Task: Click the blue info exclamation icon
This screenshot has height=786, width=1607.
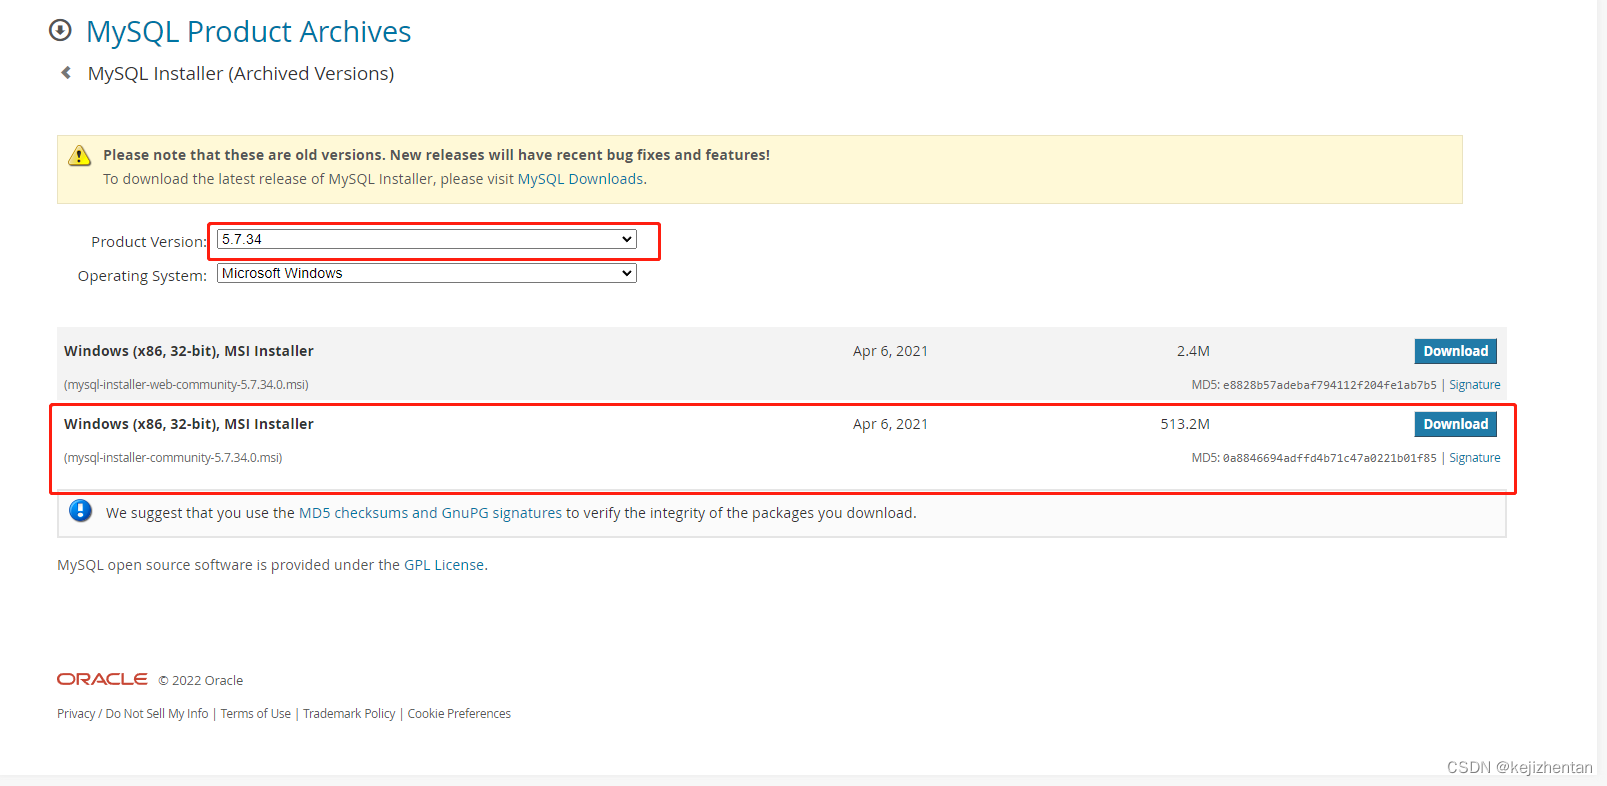Action: tap(81, 511)
